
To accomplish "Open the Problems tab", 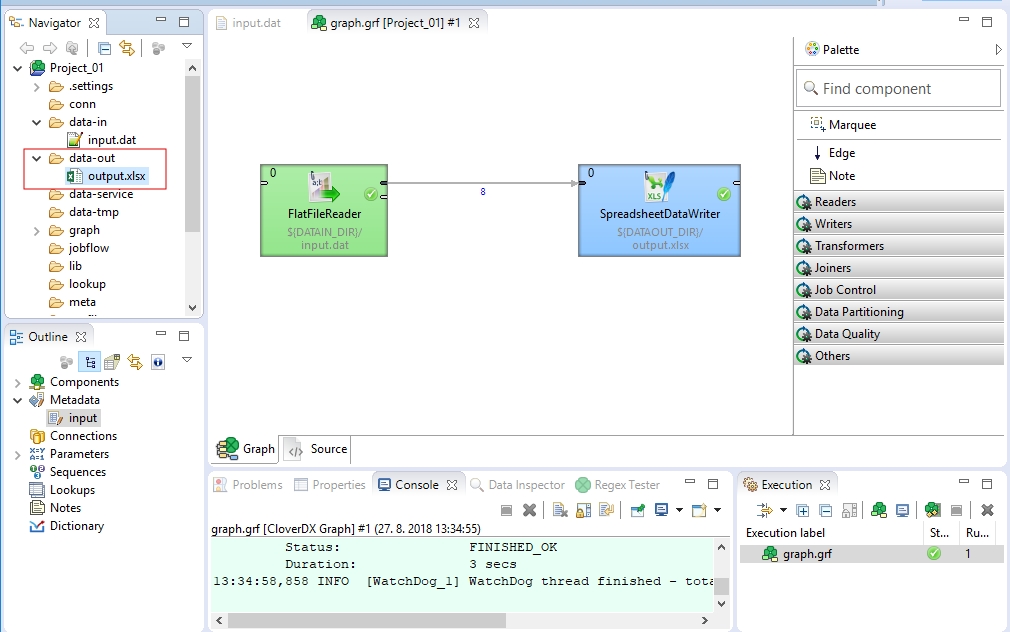I will (x=249, y=485).
